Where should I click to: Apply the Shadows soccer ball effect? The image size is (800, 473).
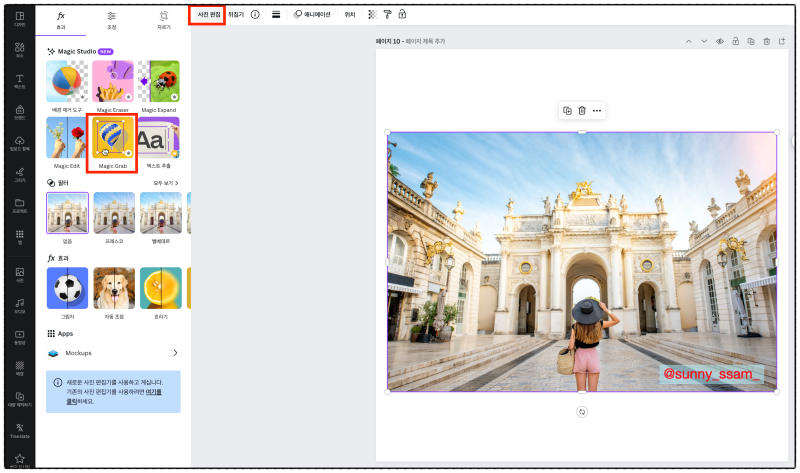[67, 288]
